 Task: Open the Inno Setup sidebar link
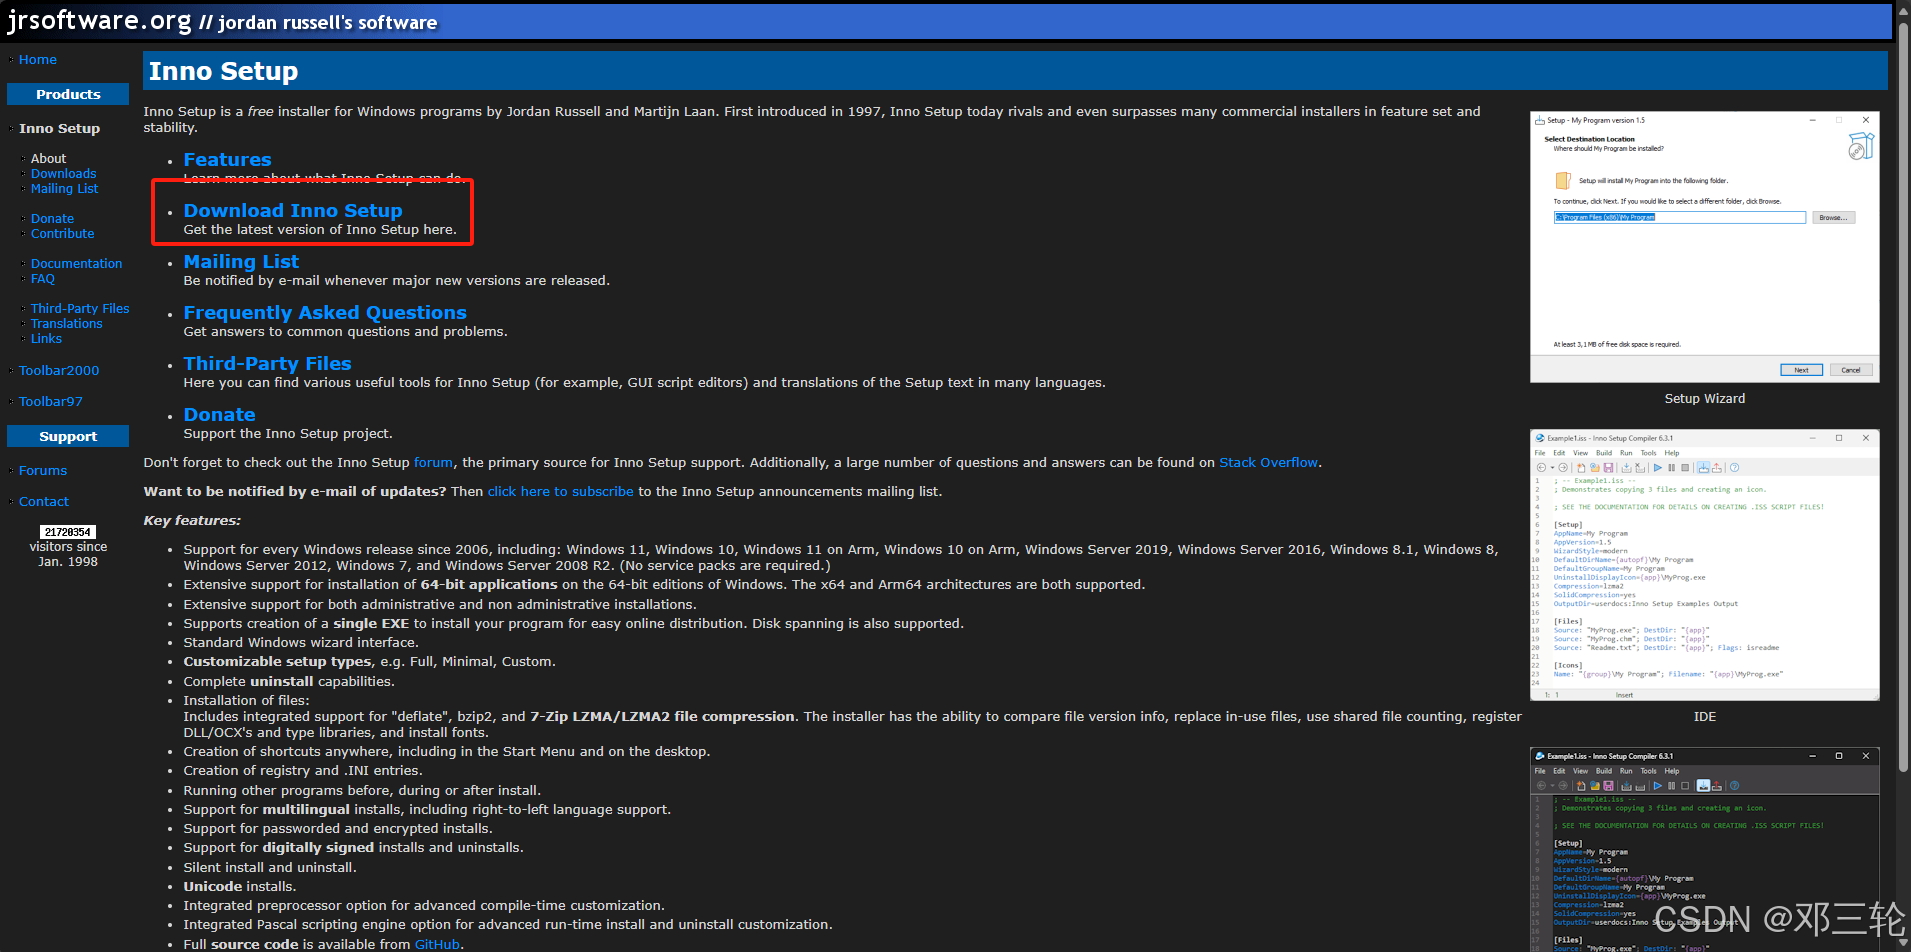[x=59, y=129]
